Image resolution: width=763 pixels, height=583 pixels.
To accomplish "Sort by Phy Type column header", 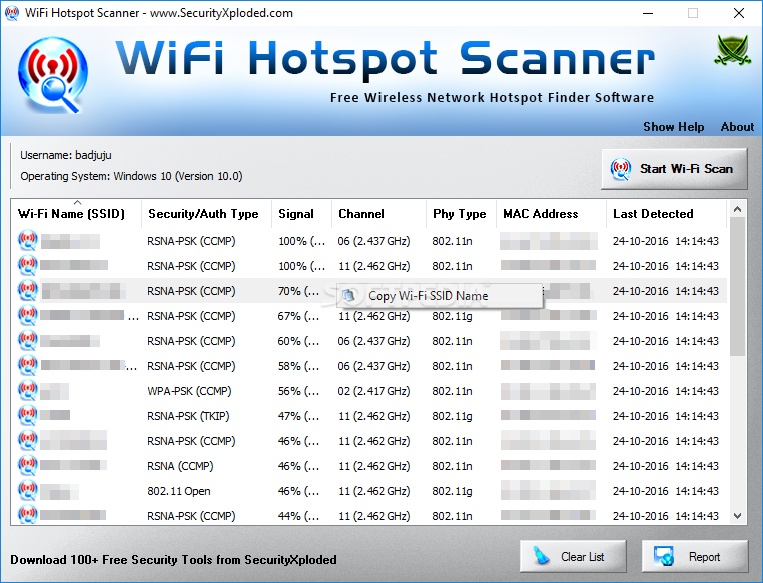I will point(459,214).
